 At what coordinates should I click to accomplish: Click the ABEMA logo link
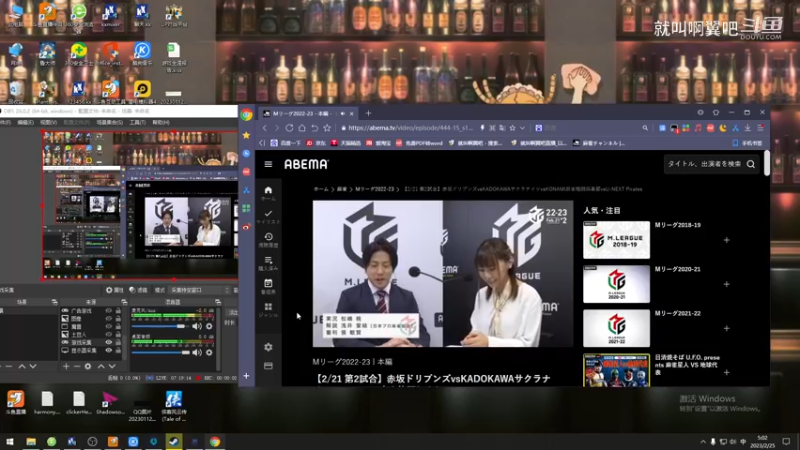306,164
